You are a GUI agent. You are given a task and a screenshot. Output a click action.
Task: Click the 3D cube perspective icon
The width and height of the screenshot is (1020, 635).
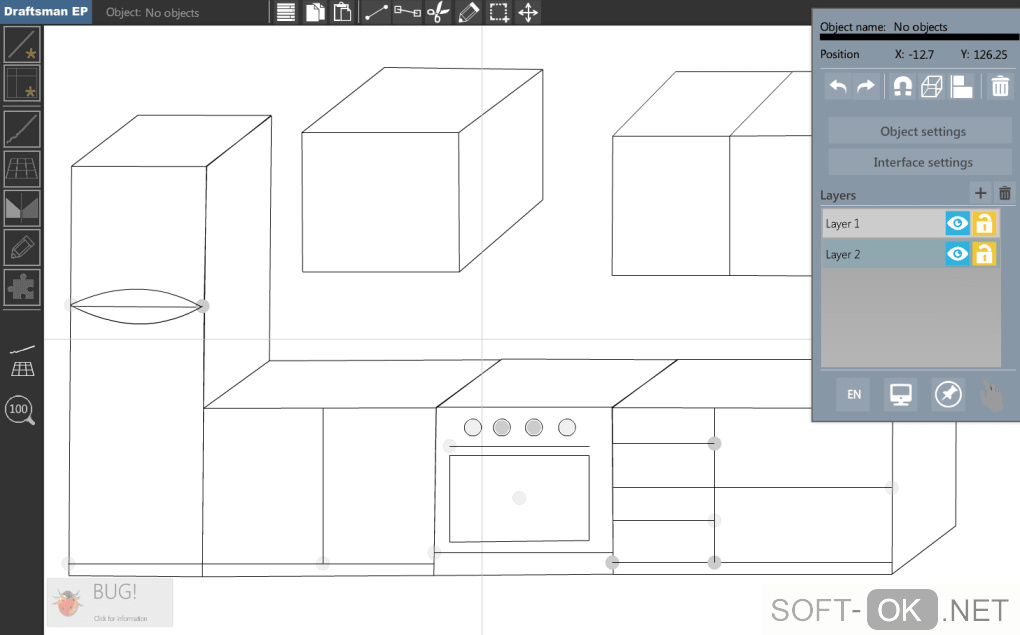pos(932,87)
